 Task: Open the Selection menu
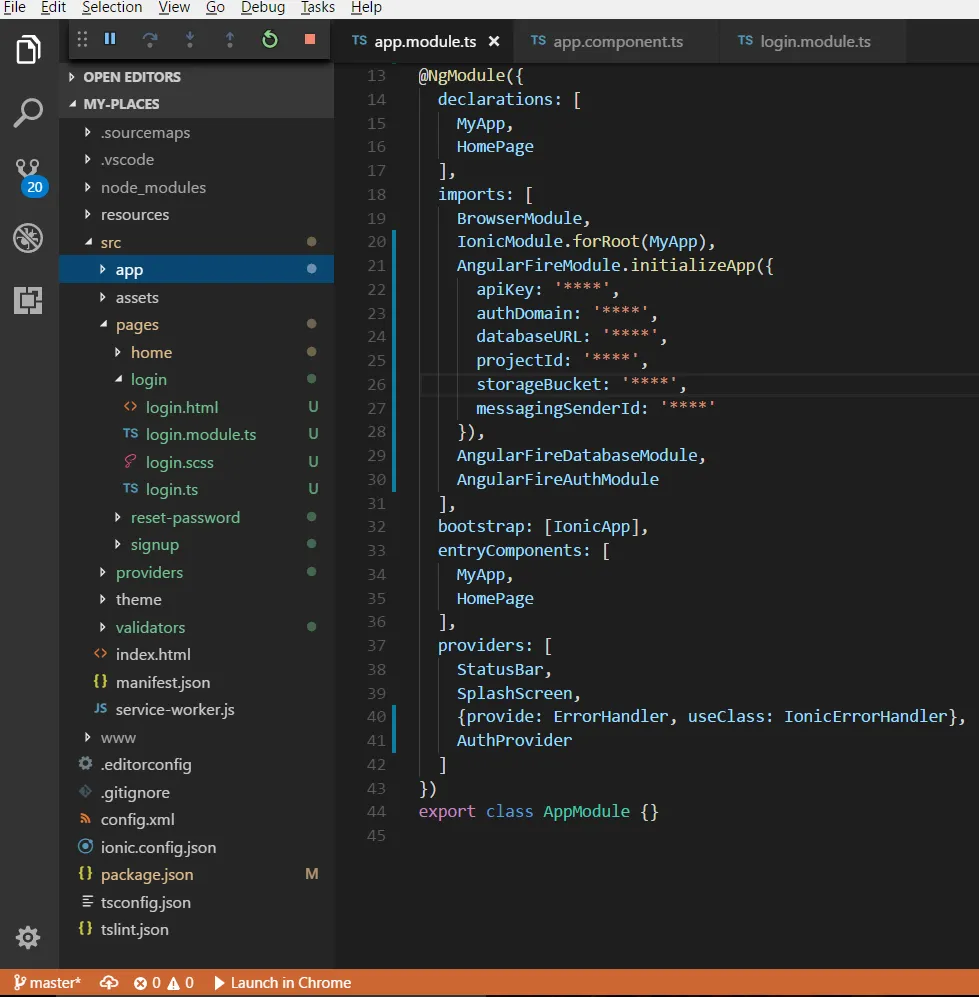[x=112, y=7]
